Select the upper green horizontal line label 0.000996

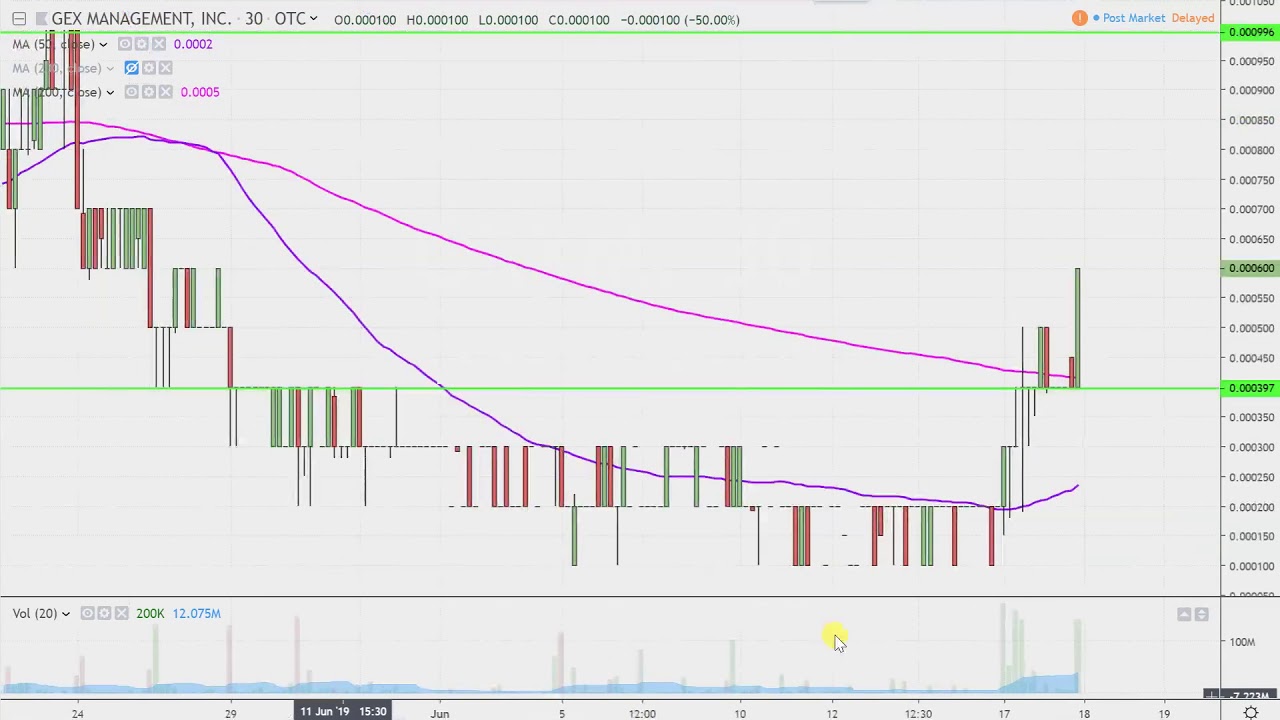click(x=1251, y=32)
